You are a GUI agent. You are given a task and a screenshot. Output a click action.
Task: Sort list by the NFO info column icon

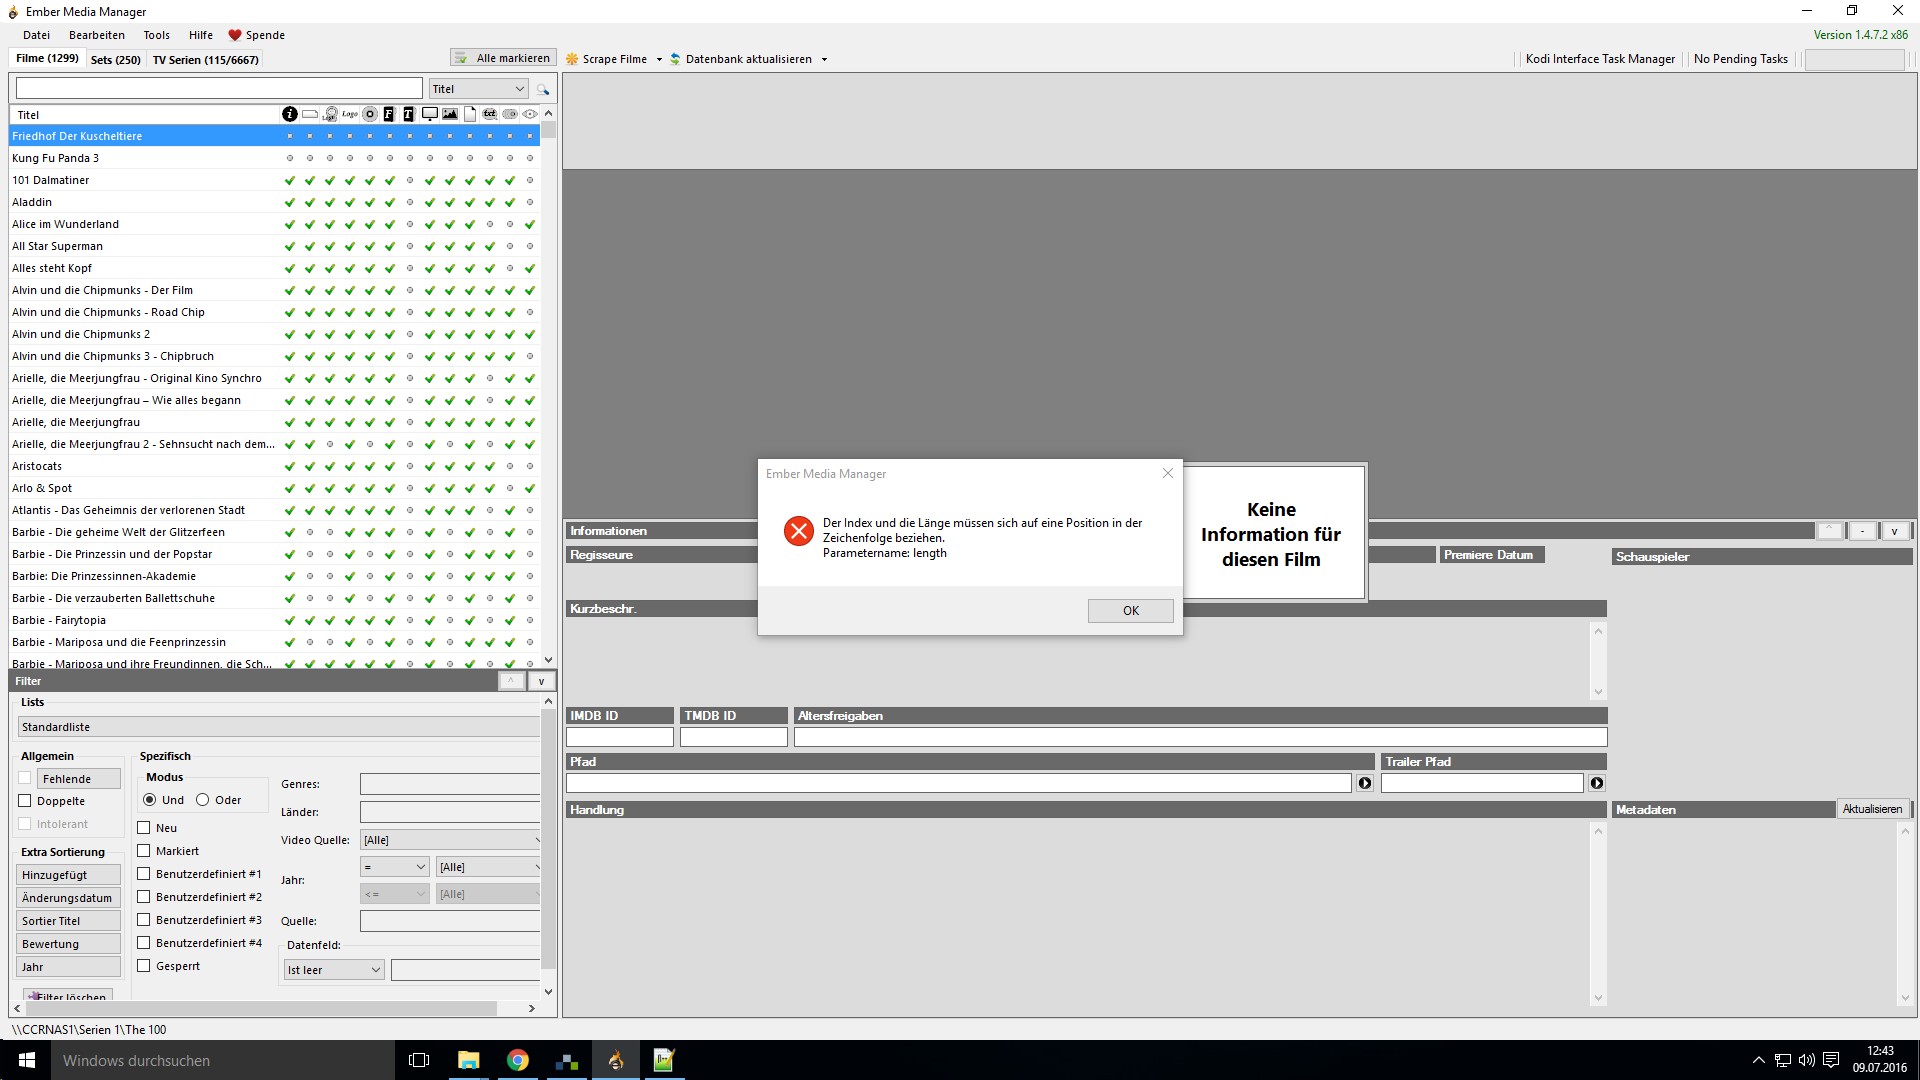[x=290, y=114]
